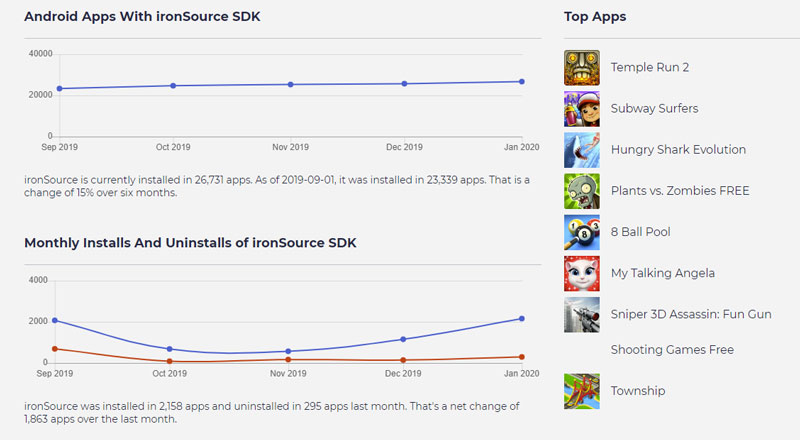Screen dimensions: 800x440
Task: Click the blue installs point for Nov 2019
Action: coord(288,351)
